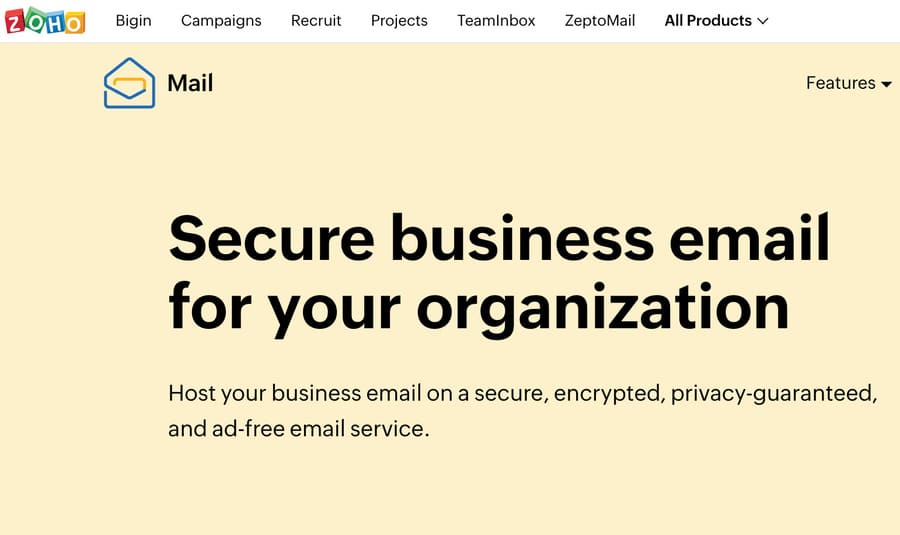Visit ZeptoMail from the top bar
This screenshot has height=535, width=900.
pyautogui.click(x=600, y=20)
